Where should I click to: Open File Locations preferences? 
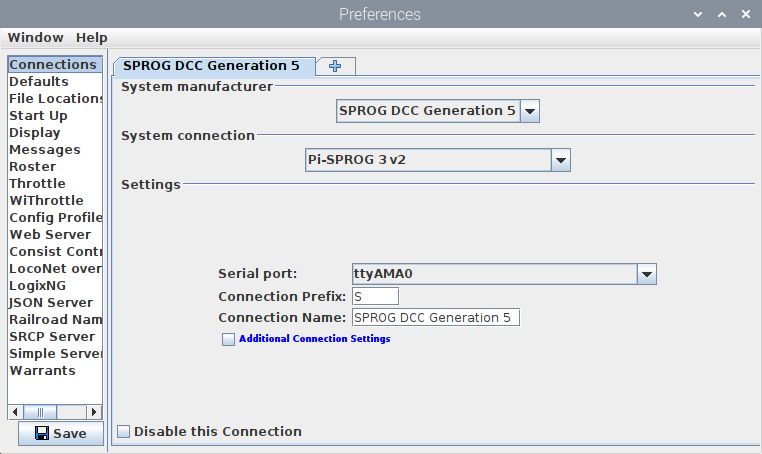[x=55, y=99]
